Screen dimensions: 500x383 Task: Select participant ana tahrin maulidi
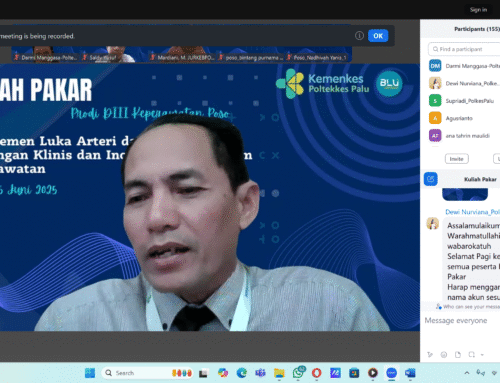465,136
